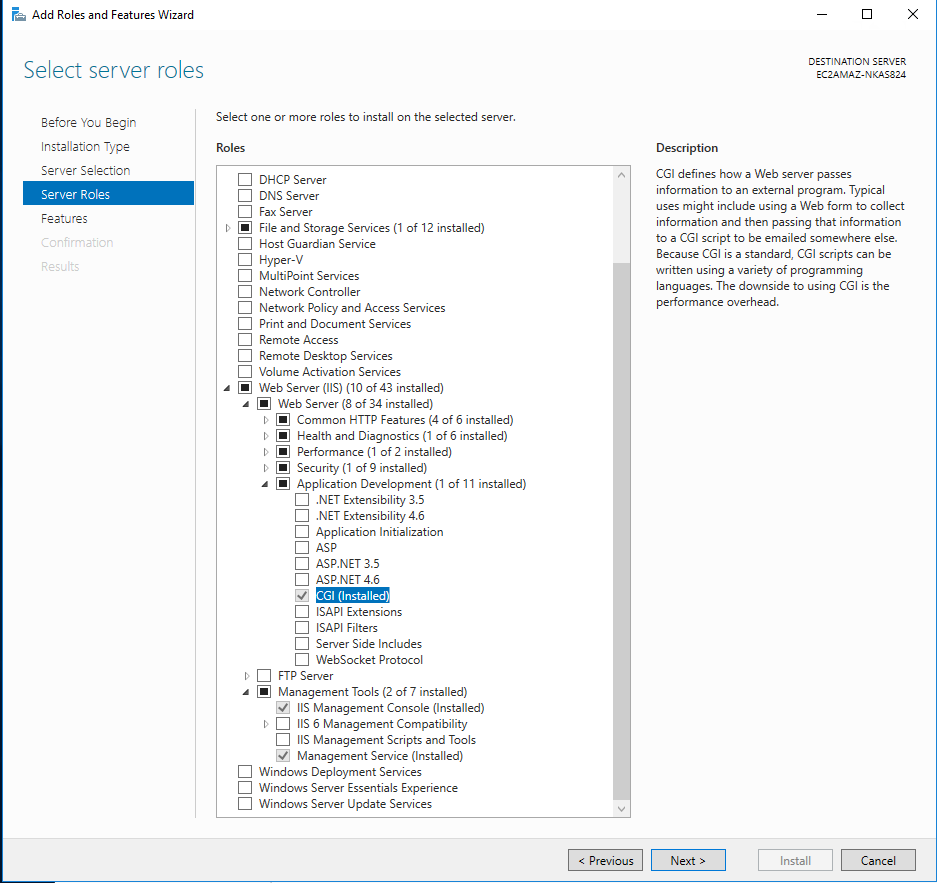This screenshot has width=937, height=883.
Task: Check the Server Side Includes box
Action: point(302,643)
